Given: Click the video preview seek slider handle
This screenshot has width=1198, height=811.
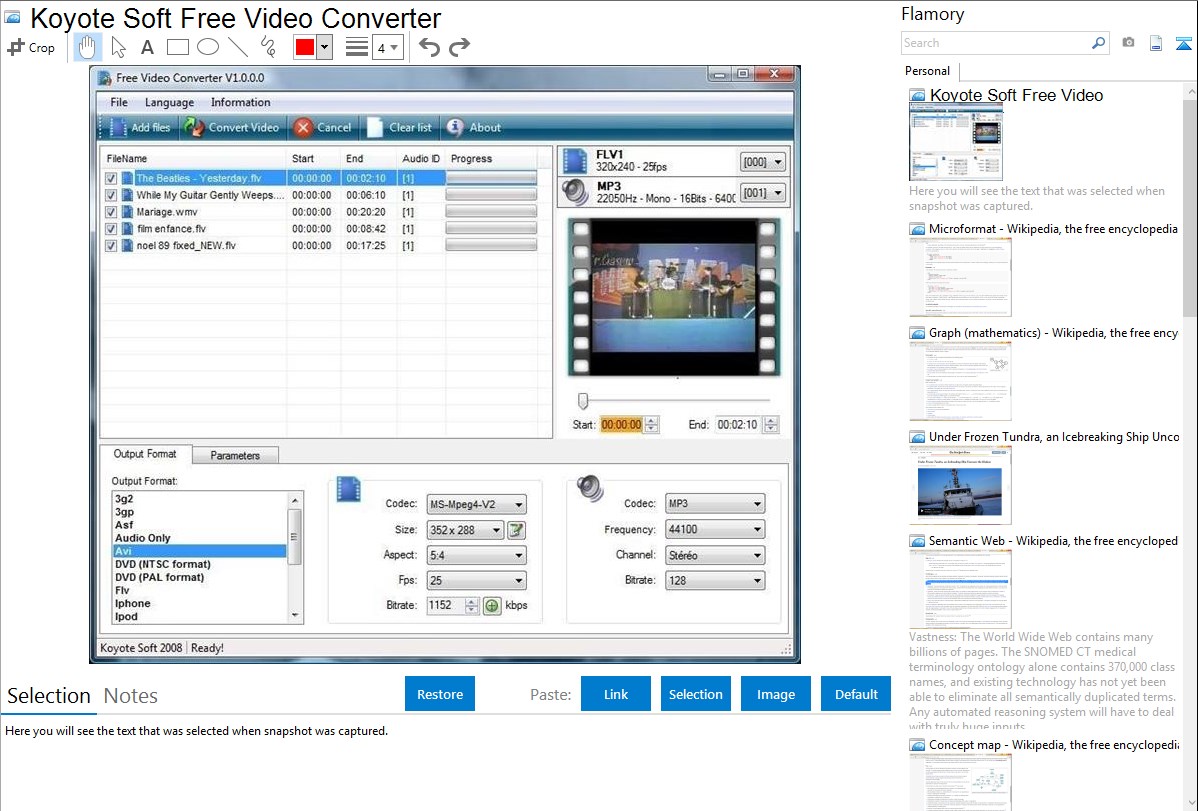Looking at the screenshot, I should point(583,401).
